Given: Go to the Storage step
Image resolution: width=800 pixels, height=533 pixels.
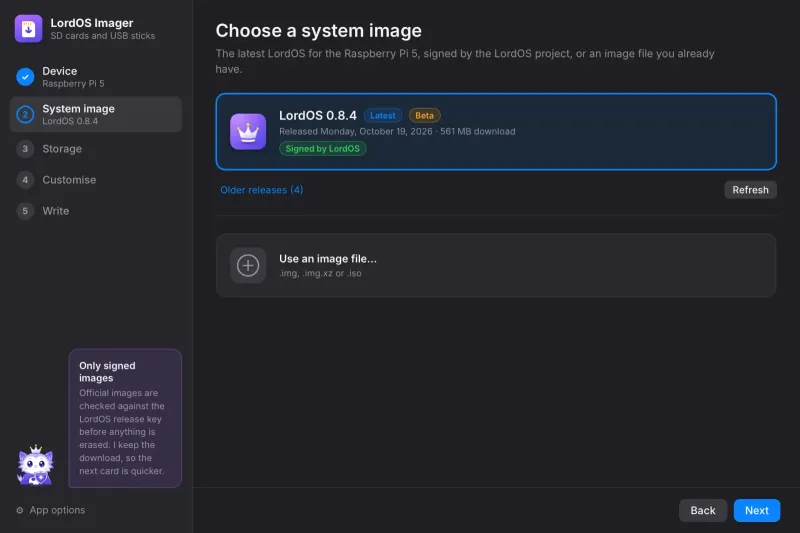Looking at the screenshot, I should coord(96,149).
